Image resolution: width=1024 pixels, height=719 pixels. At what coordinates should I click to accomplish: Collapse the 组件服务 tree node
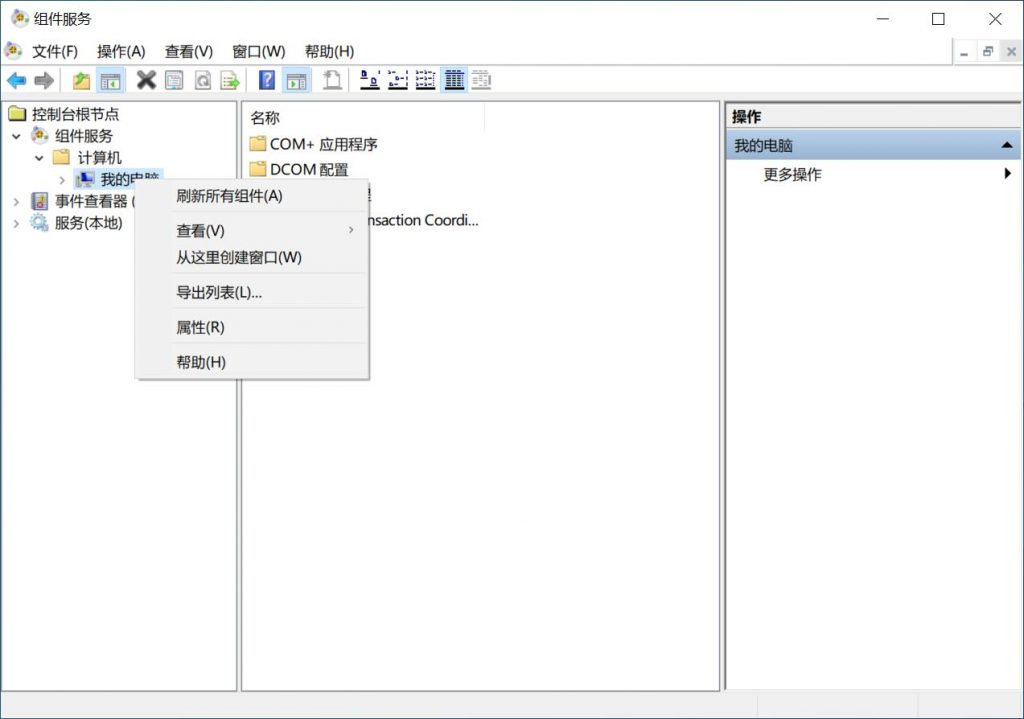pyautogui.click(x=16, y=136)
